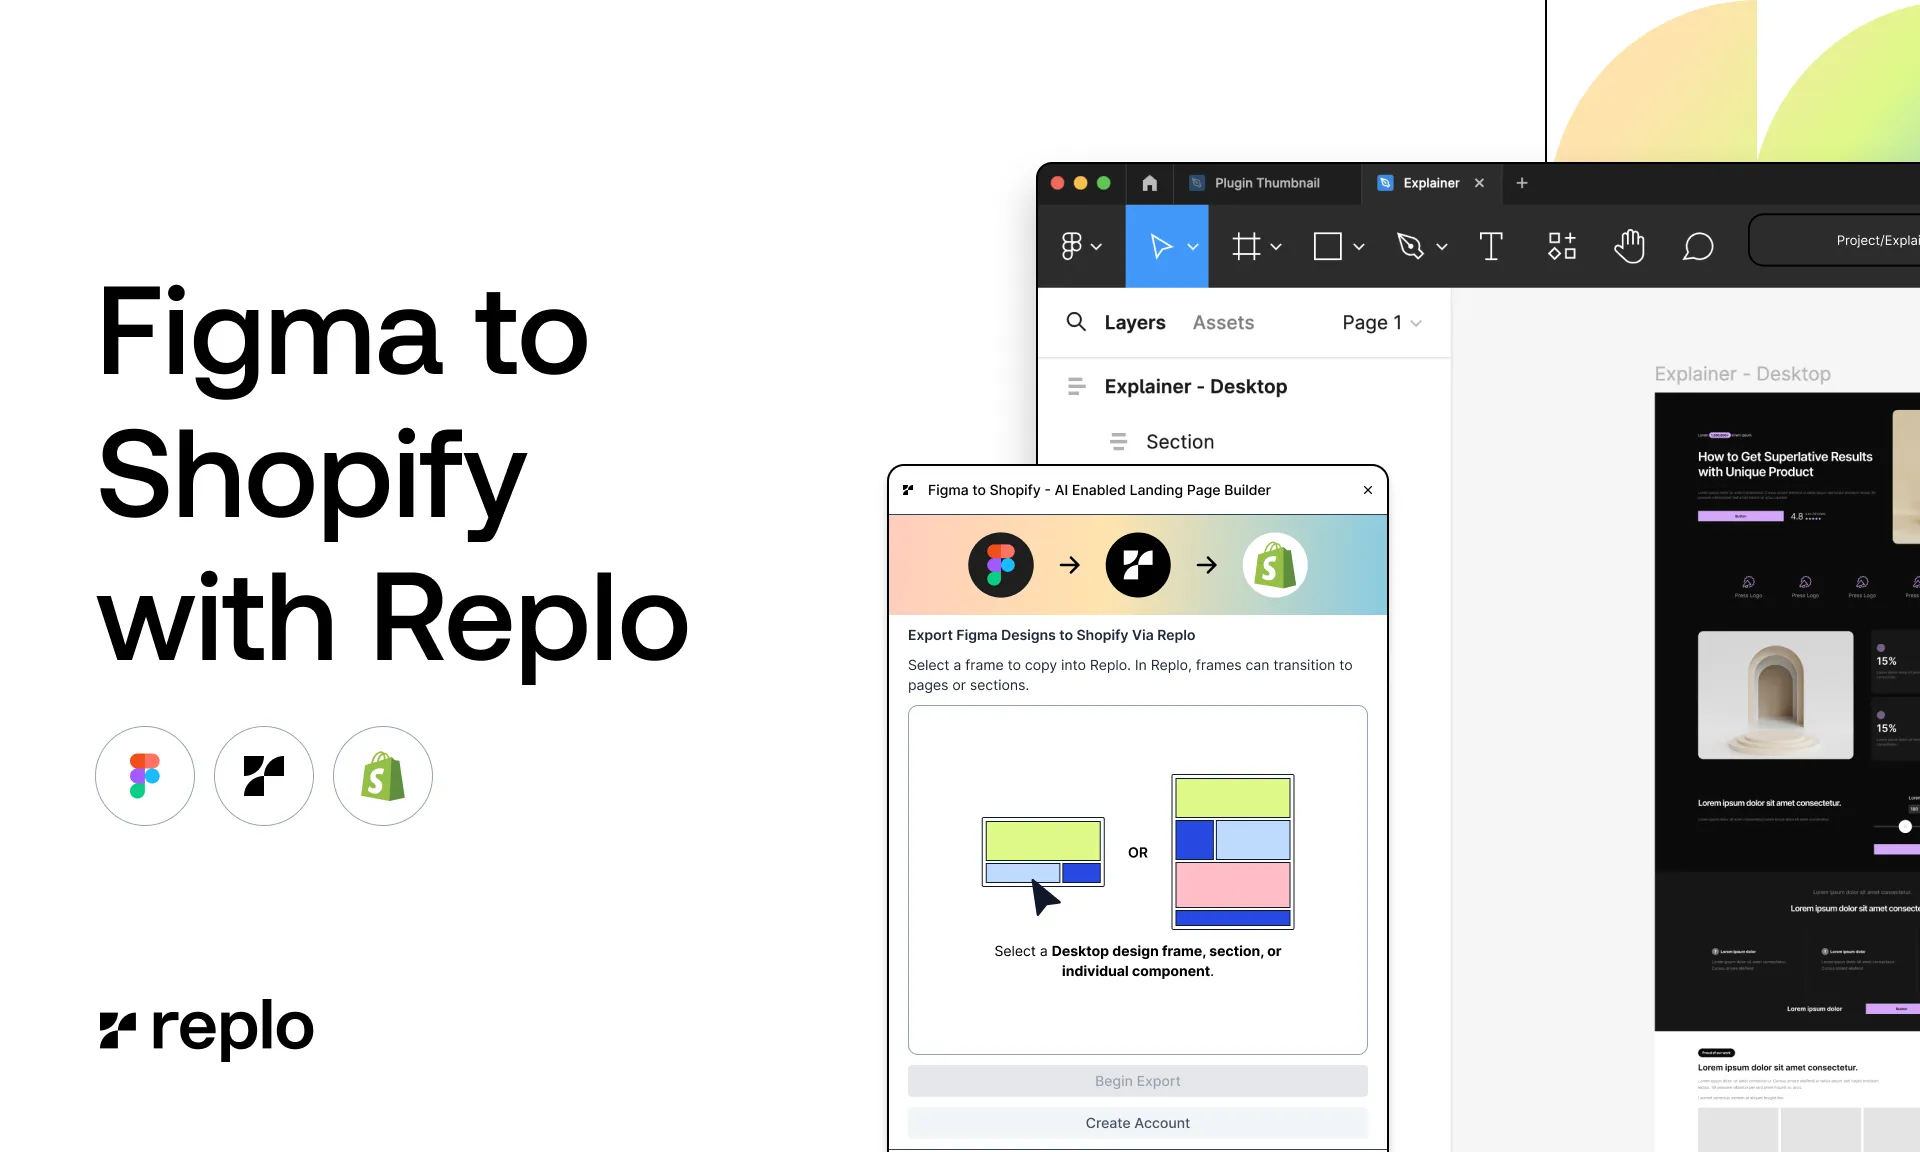Activate the Hand tool

(1629, 246)
